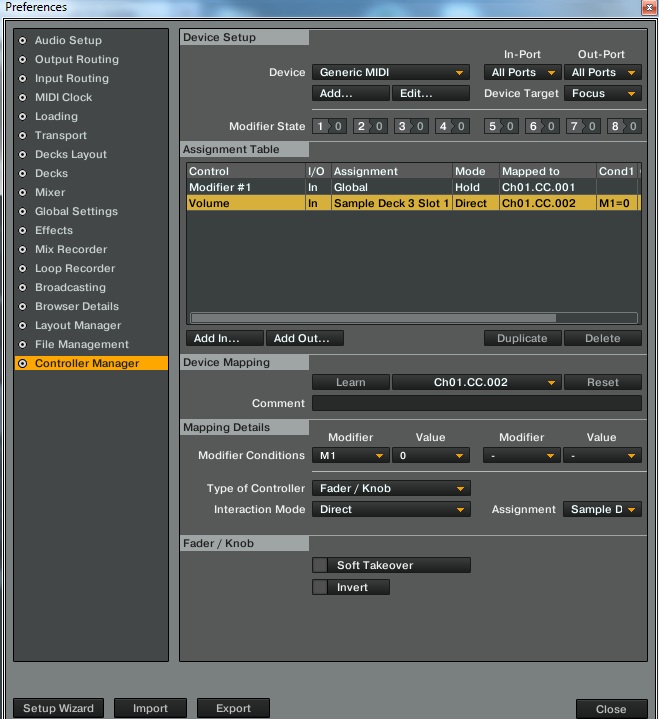Open the Device Target Focus dropdown
The image size is (659, 719).
click(603, 94)
